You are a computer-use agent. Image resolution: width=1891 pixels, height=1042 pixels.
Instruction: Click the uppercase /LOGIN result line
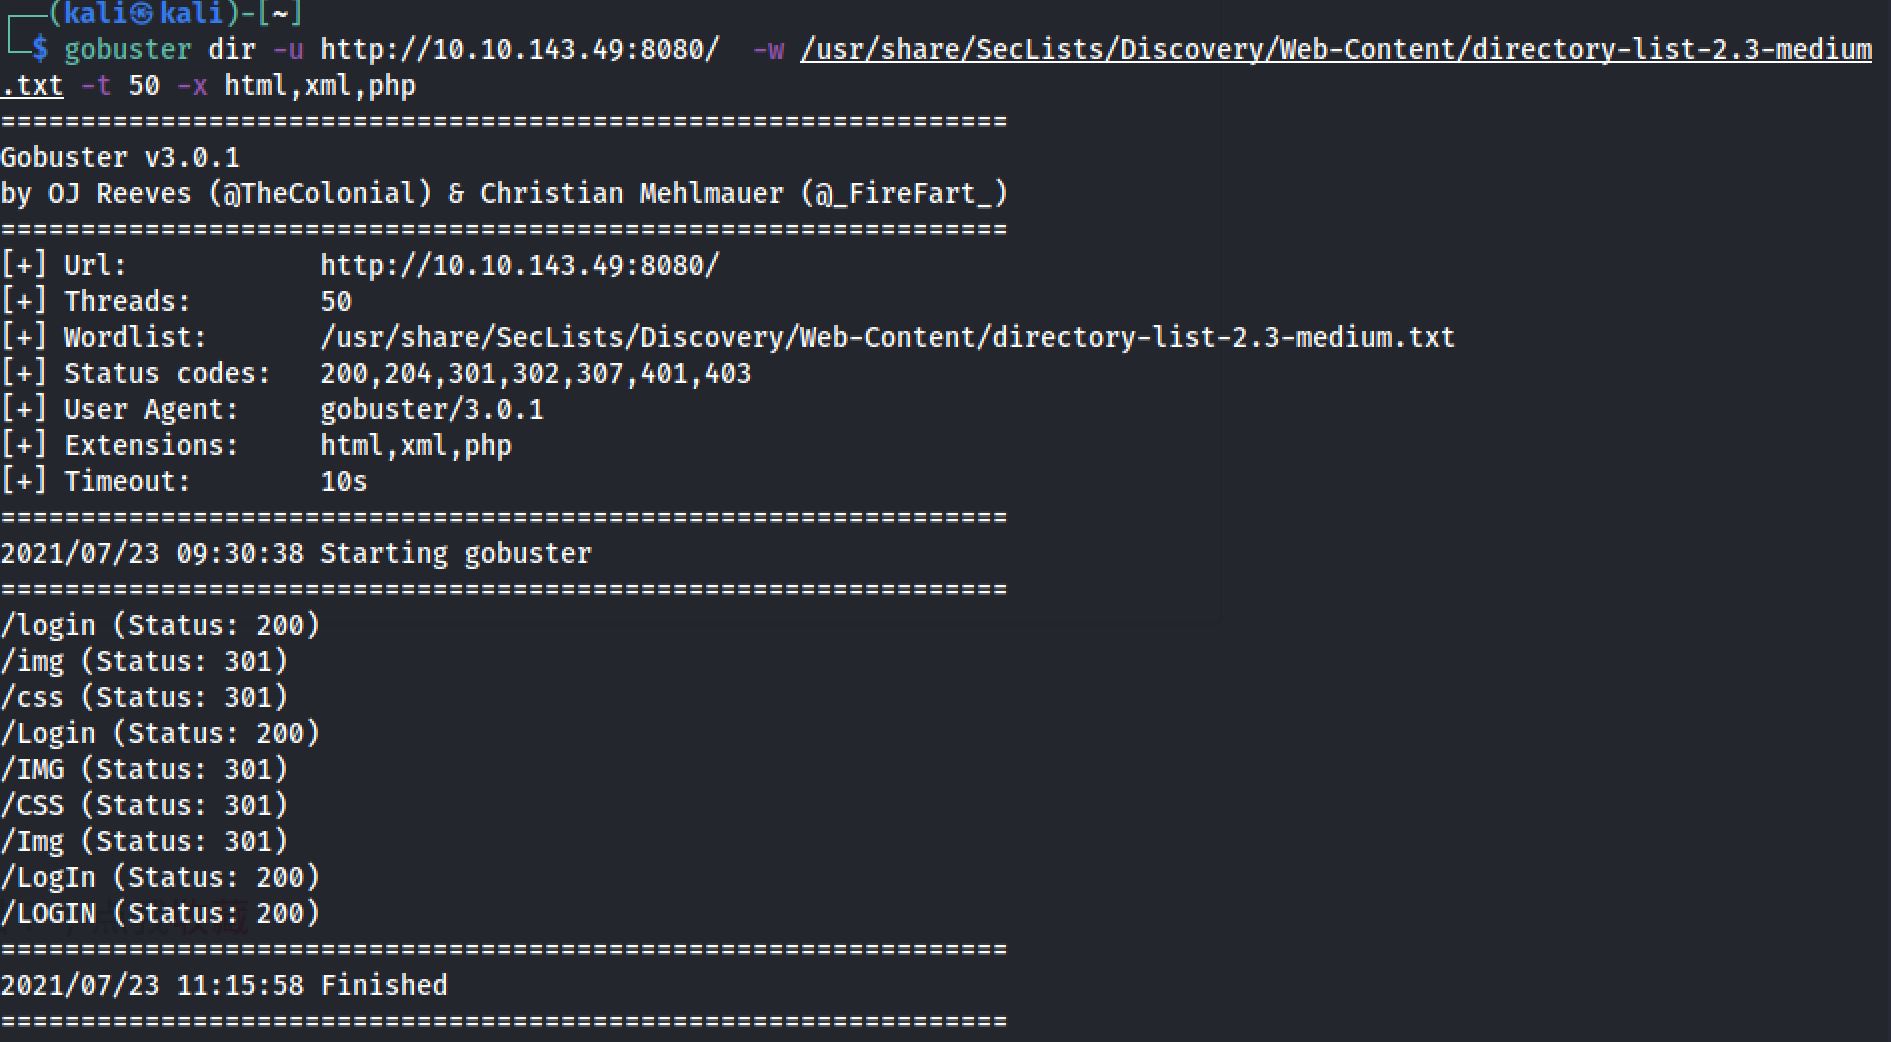coord(160,914)
